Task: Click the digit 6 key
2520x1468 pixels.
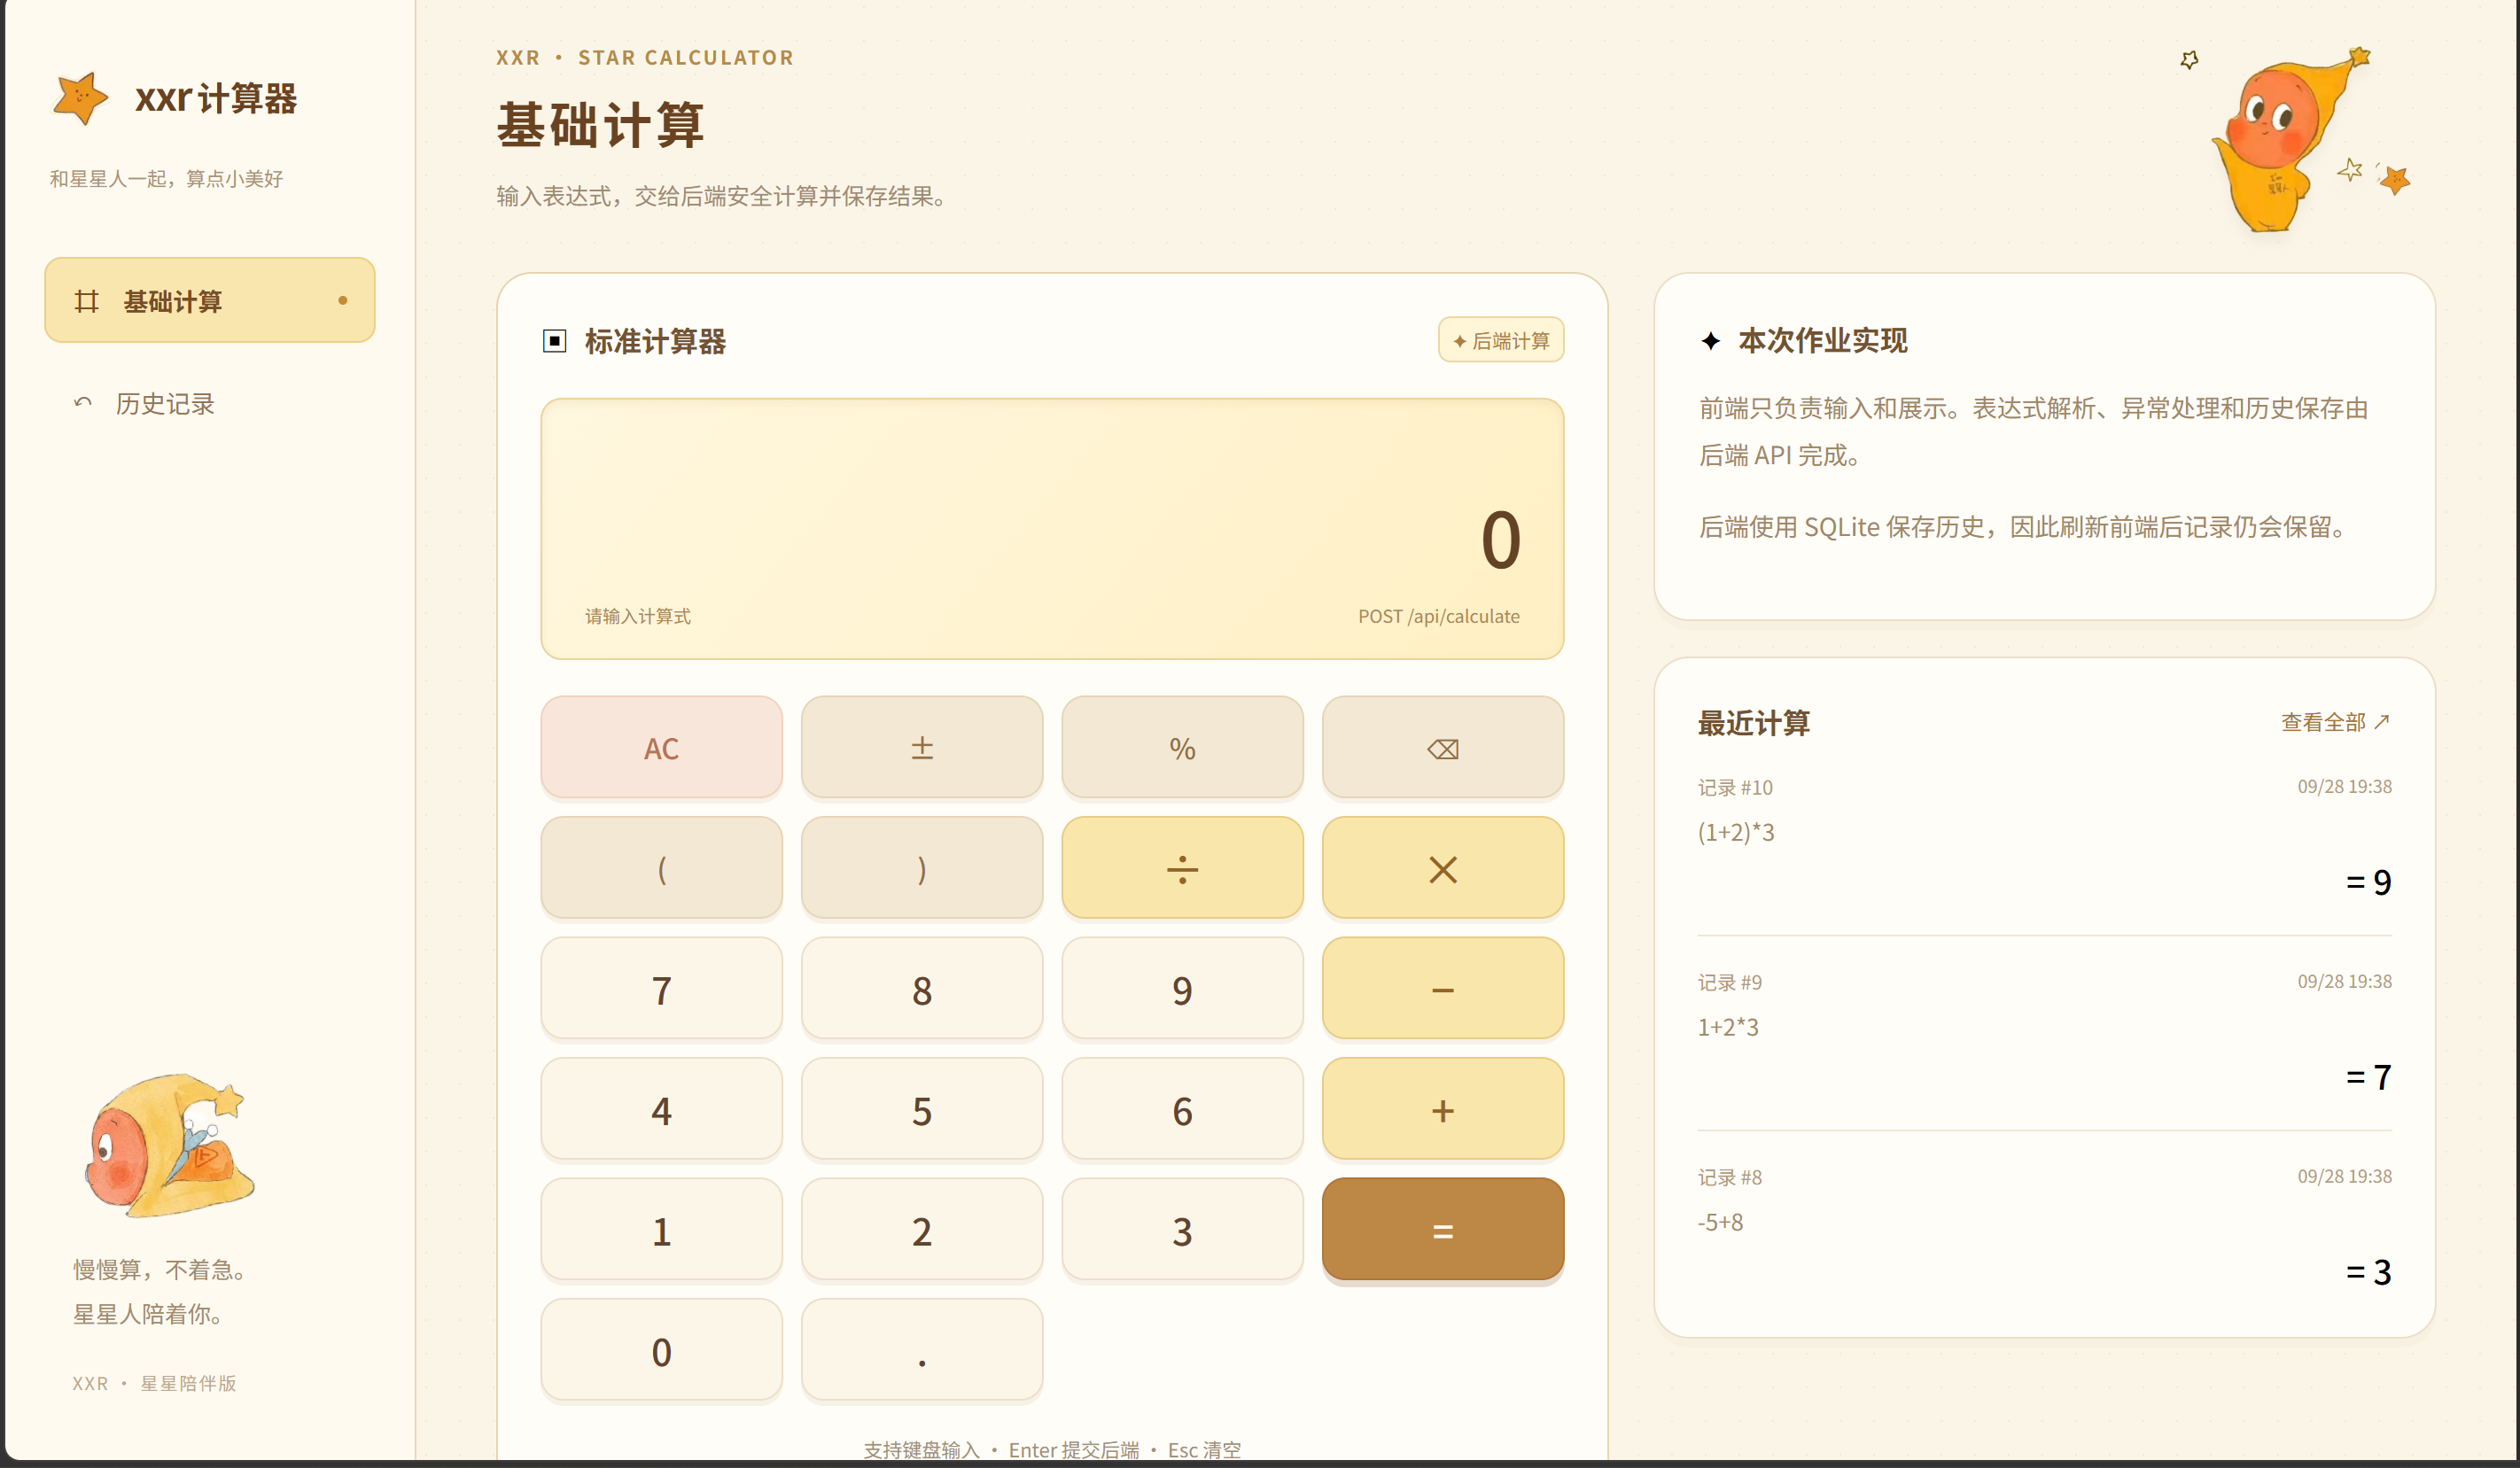Action: pyautogui.click(x=1182, y=1109)
